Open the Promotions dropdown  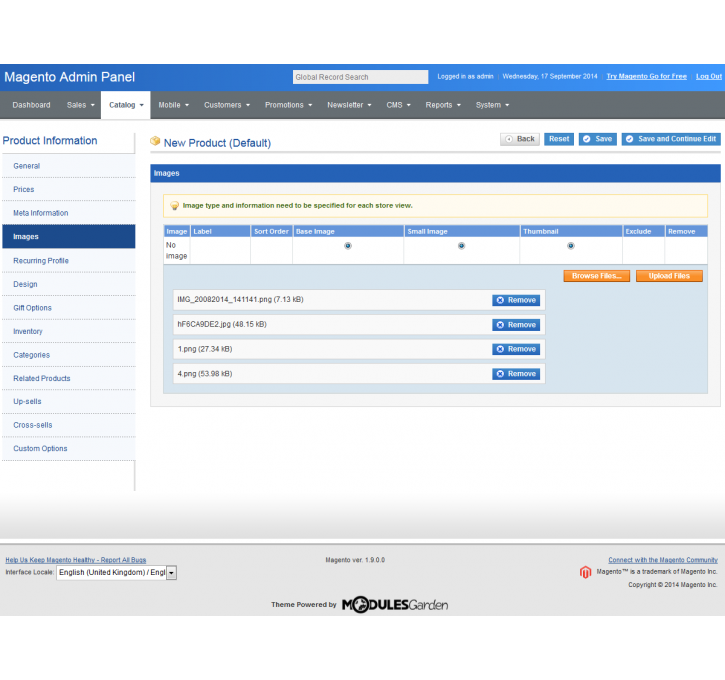[288, 105]
